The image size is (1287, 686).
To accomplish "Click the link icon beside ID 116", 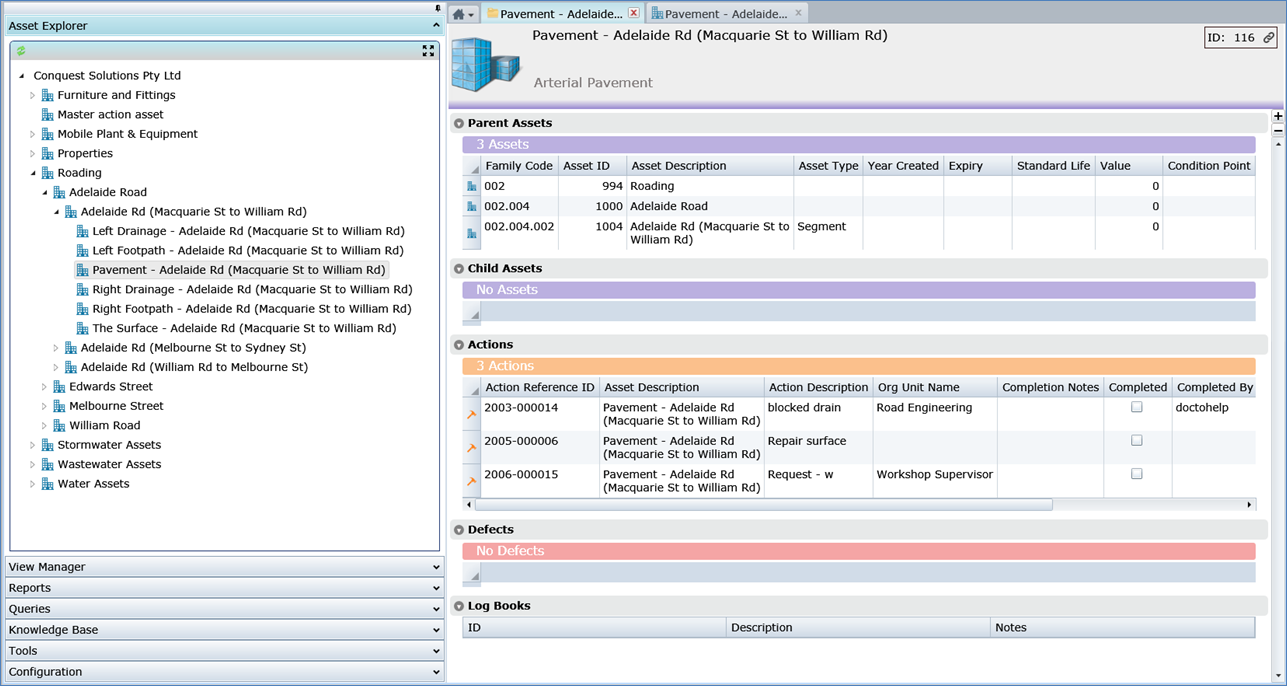I will 1268,38.
